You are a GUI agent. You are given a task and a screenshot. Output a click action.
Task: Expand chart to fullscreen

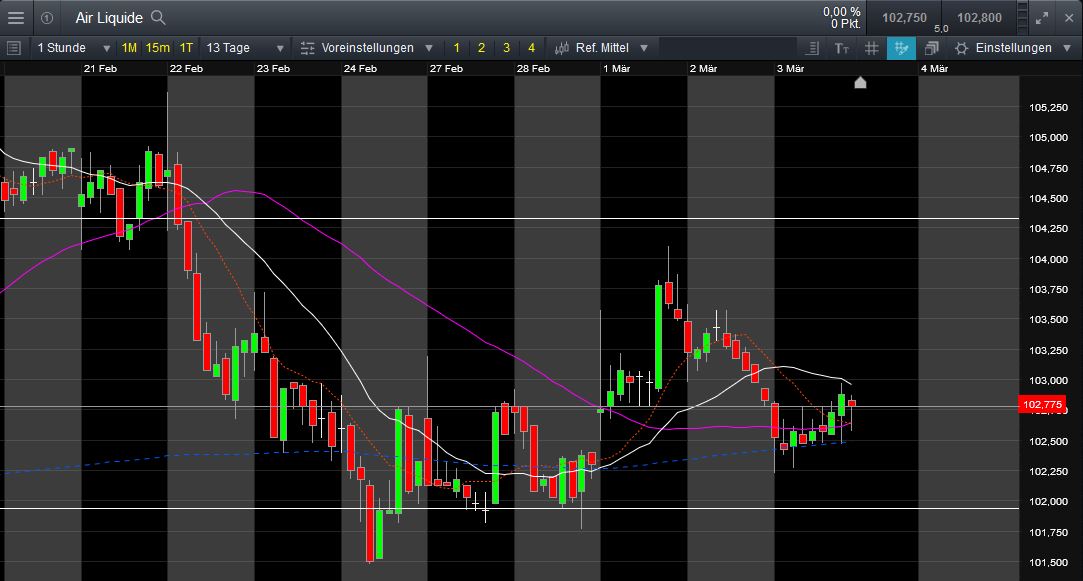(x=1042, y=17)
